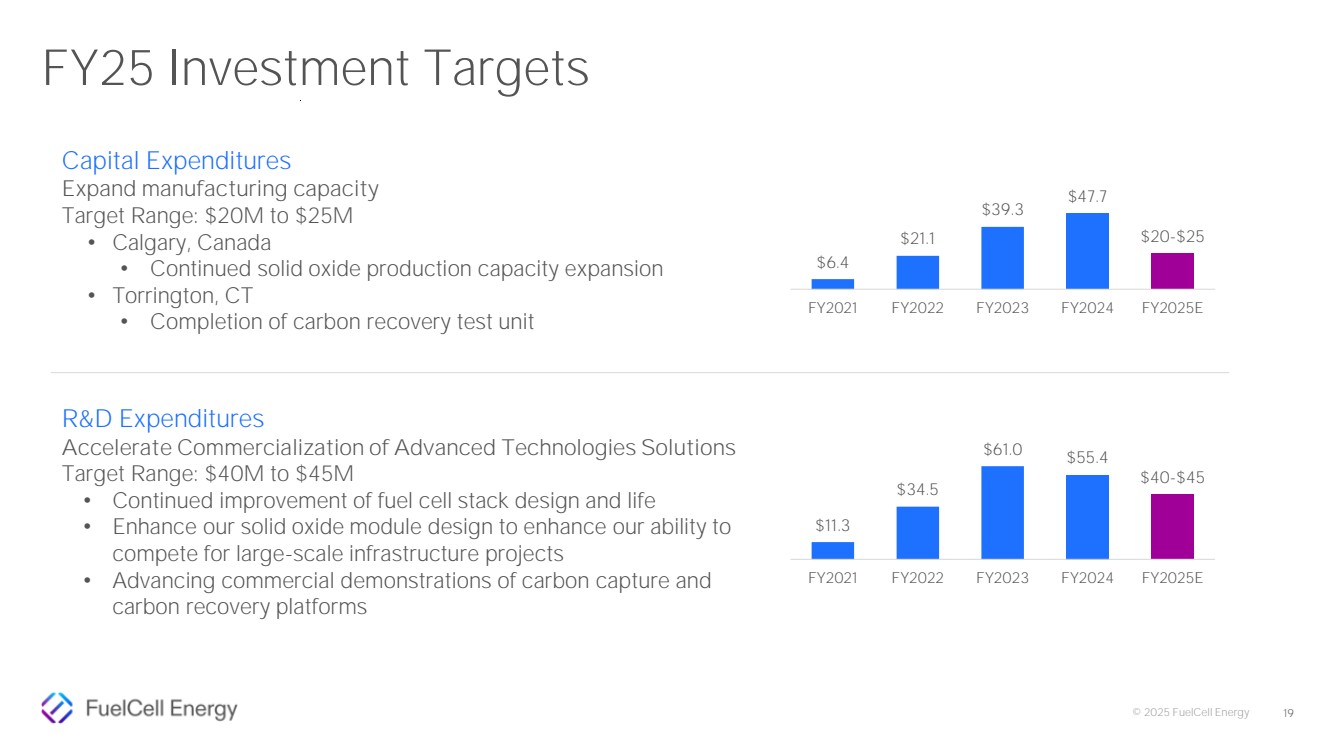Image resolution: width=1333 pixels, height=749 pixels.
Task: Click 'Completion of carbon recovery test unit'
Action: click(342, 322)
